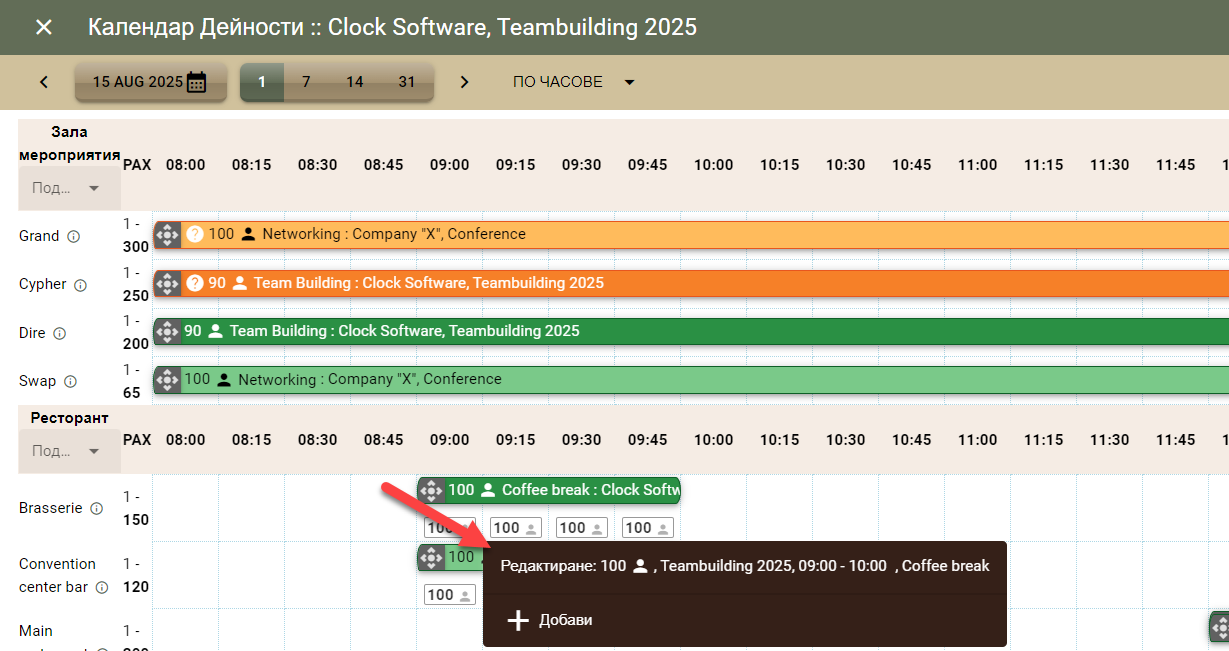Open the date picker showing 15 AUG 2025
The width and height of the screenshot is (1229, 651).
pos(150,82)
